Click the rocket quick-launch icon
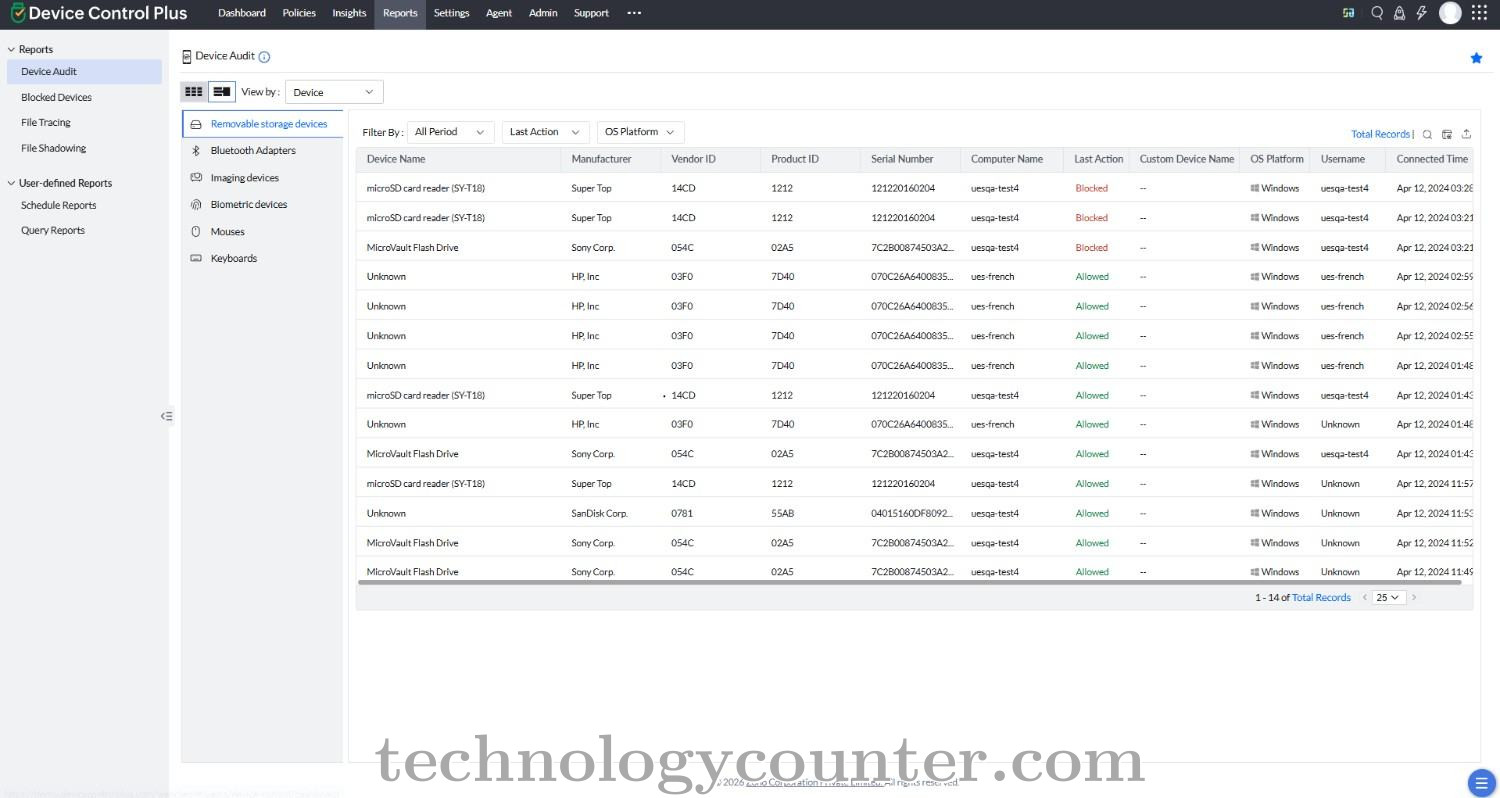 click(x=1399, y=13)
